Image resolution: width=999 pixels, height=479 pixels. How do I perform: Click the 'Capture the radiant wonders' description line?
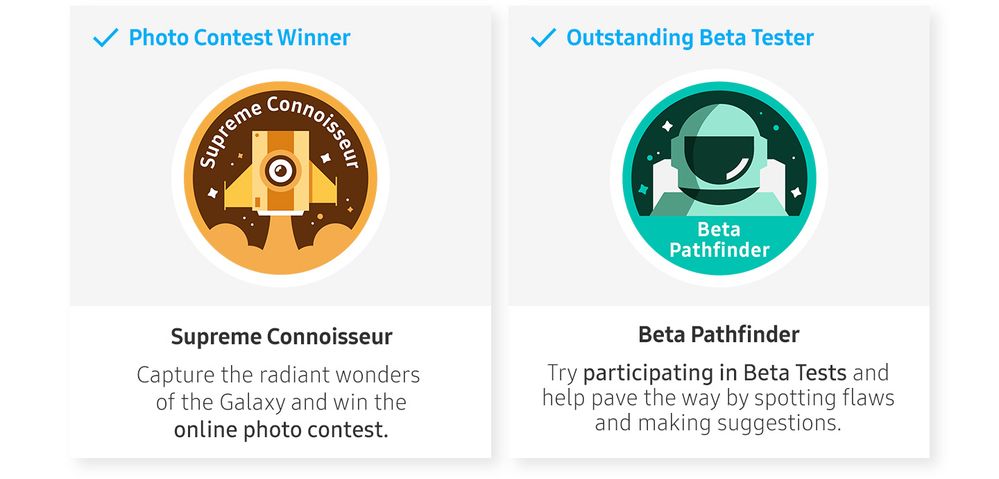pos(278,375)
